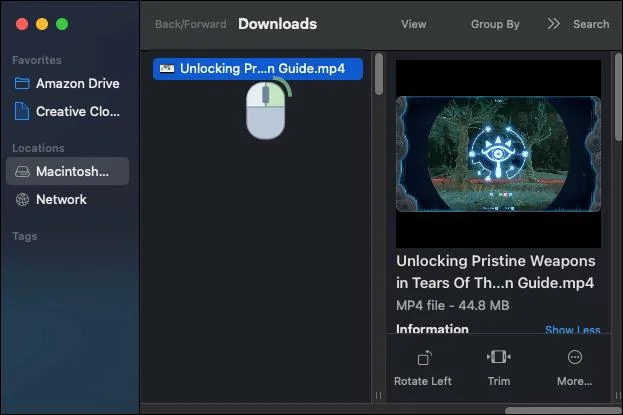Image resolution: width=623 pixels, height=415 pixels.
Task: Click the Back/Forward navigation control
Action: point(191,24)
